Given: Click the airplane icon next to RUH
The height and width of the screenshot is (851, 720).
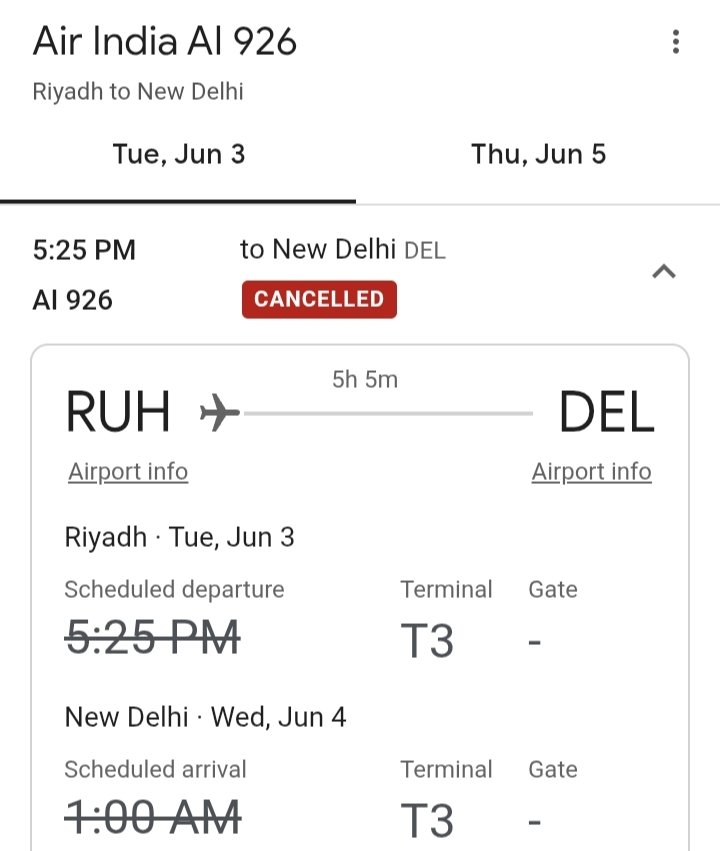Looking at the screenshot, I should [219, 412].
